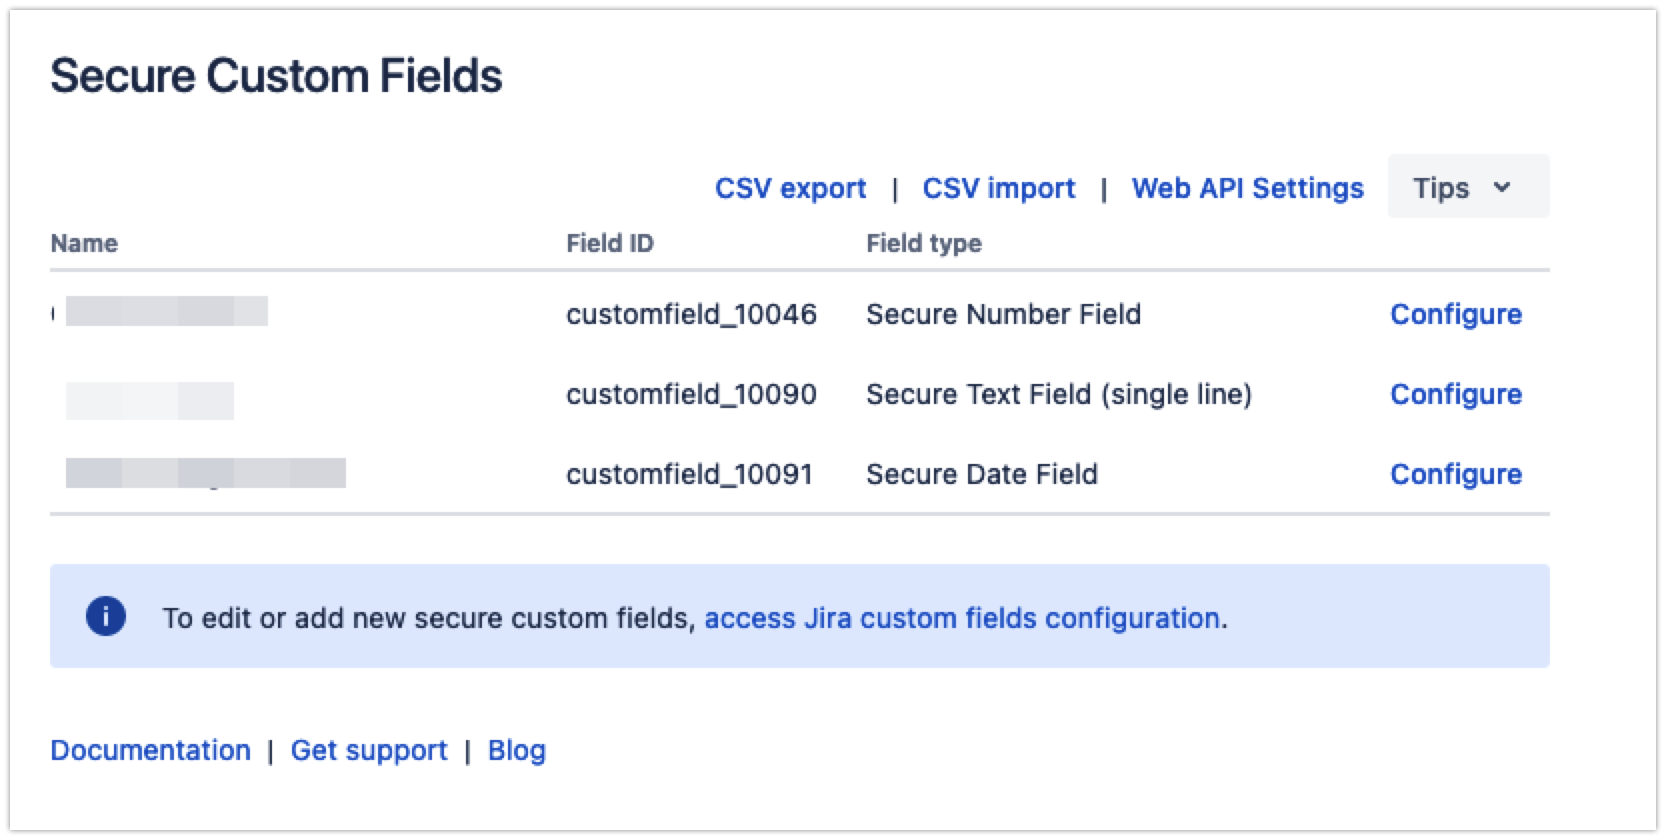The image size is (1666, 840).
Task: Click the Name column header
Action: (84, 243)
